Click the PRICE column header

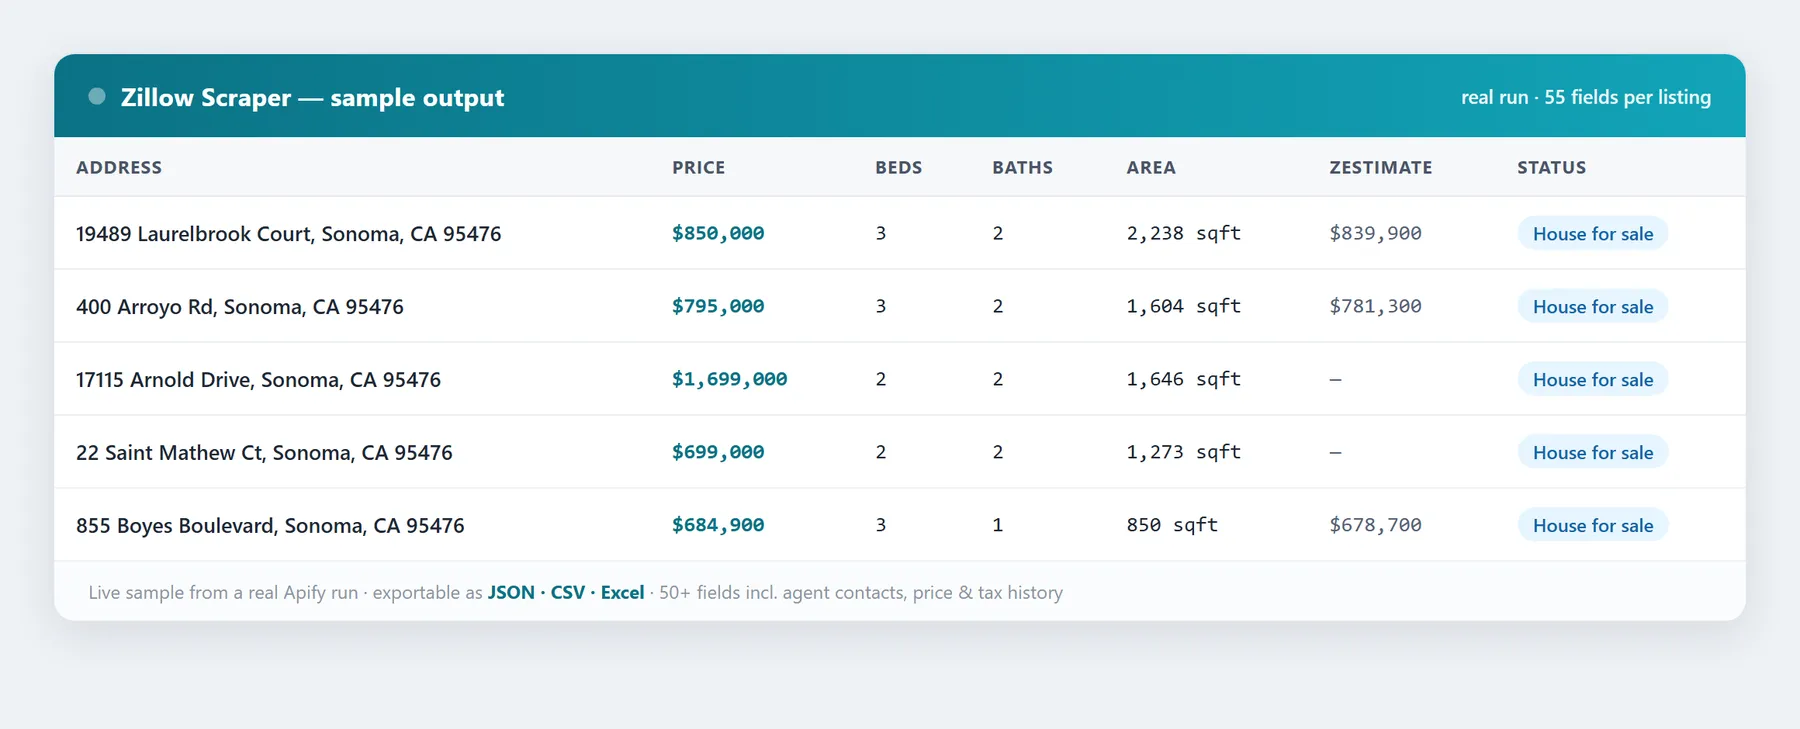point(698,167)
